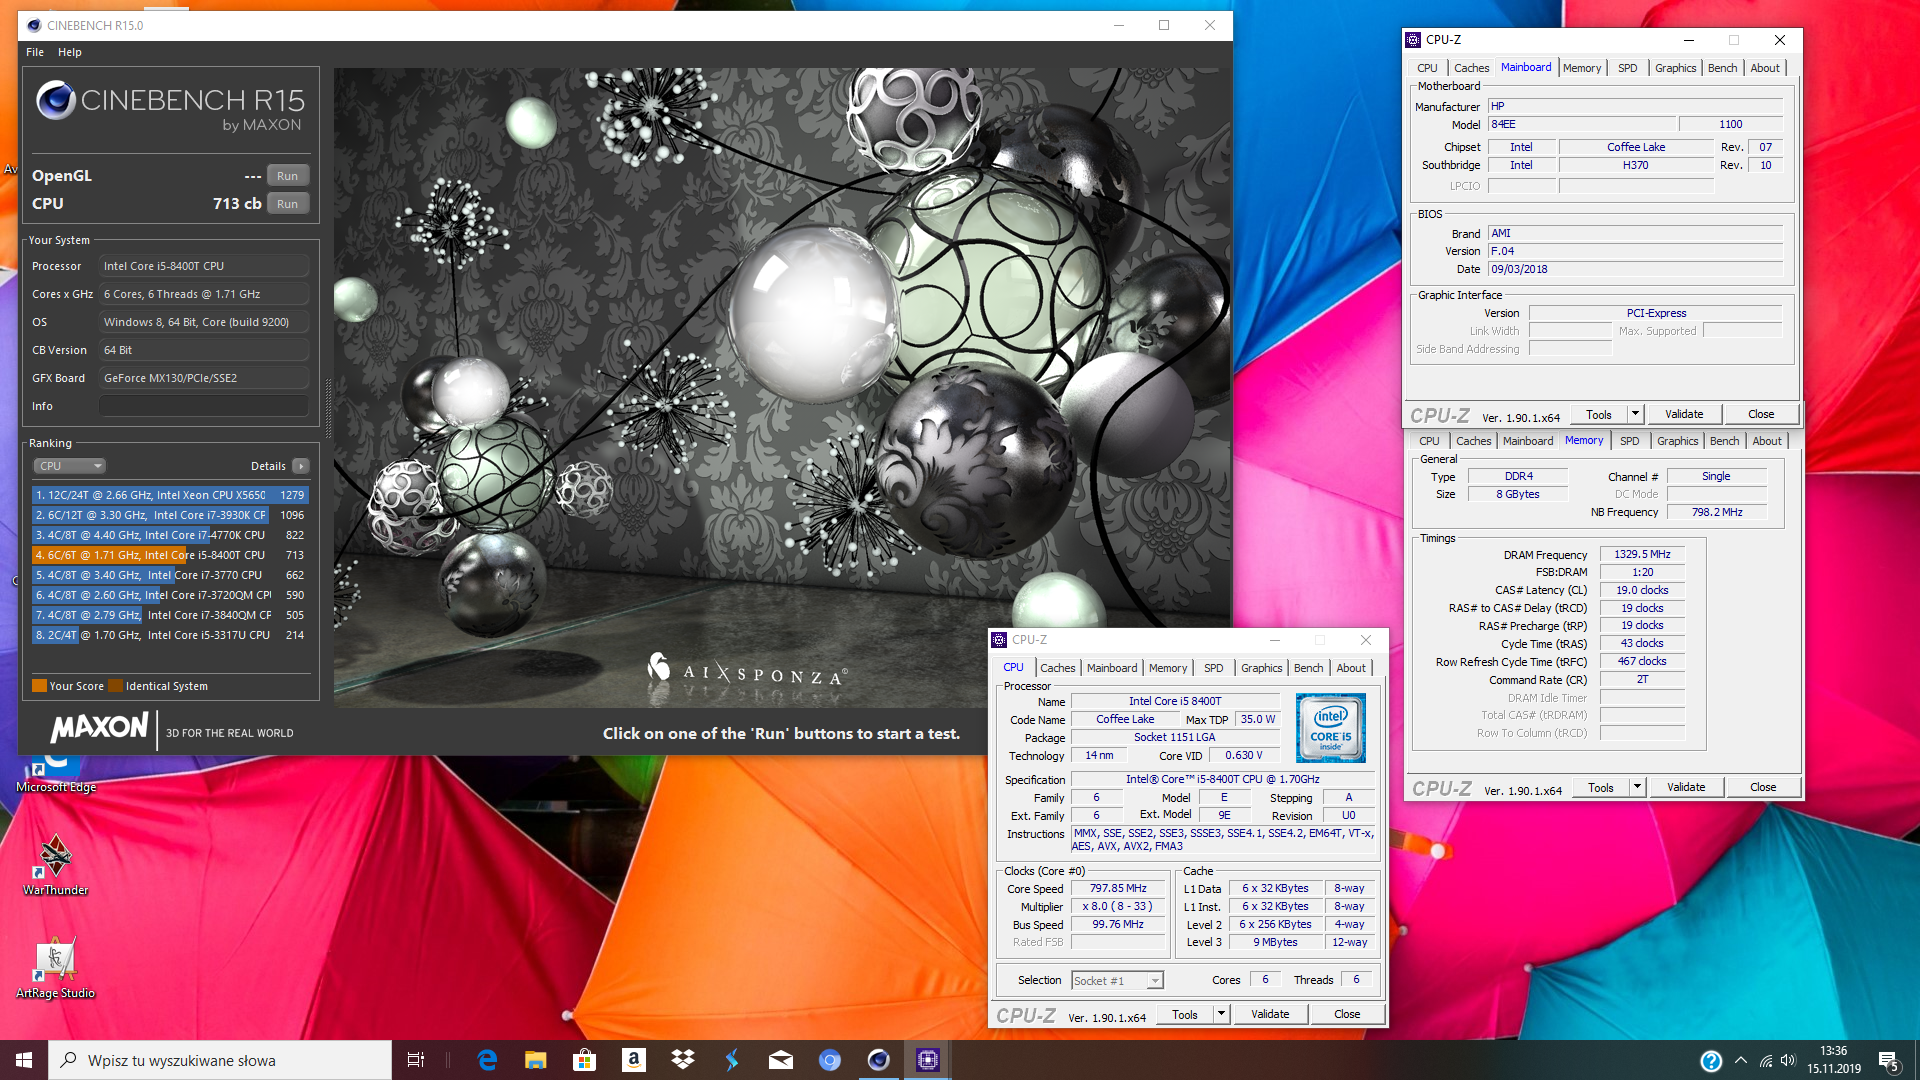This screenshot has height=1080, width=1920.
Task: Open the CPU ranking type dropdown
Action: 70,466
